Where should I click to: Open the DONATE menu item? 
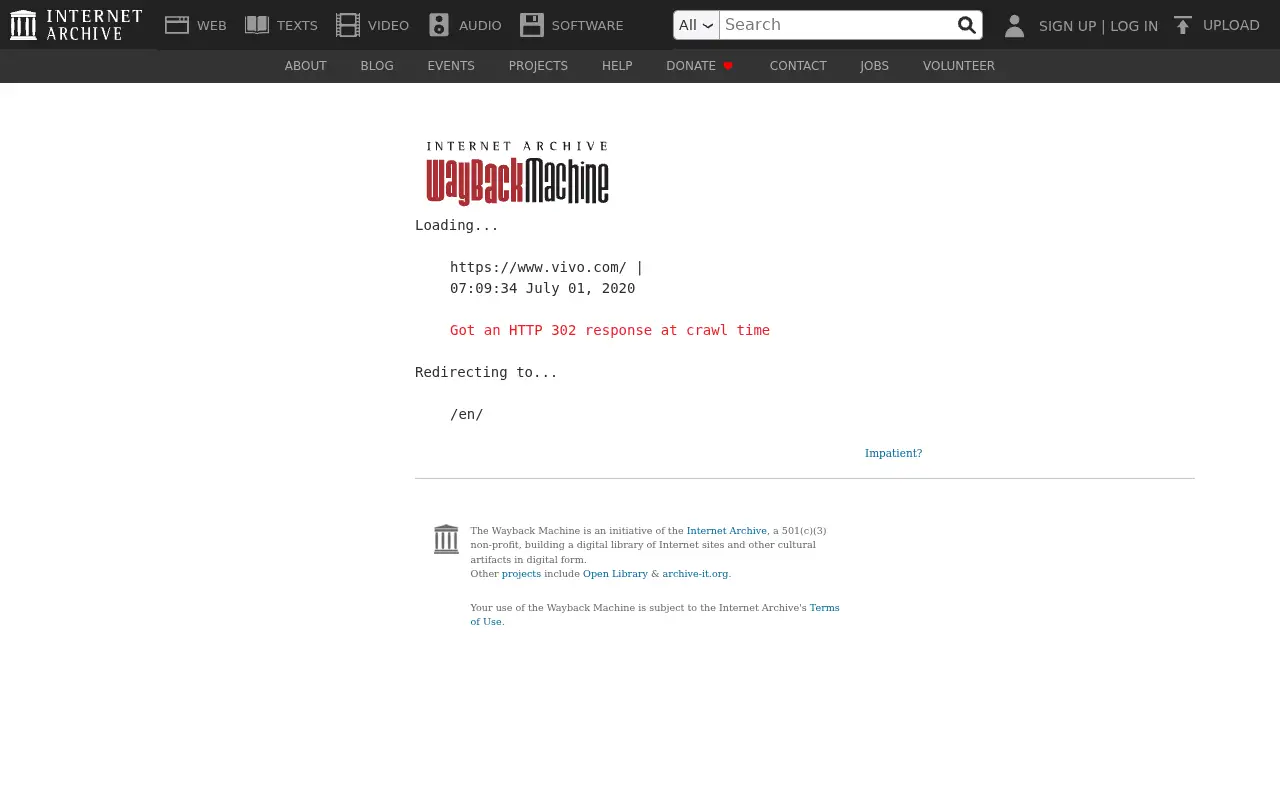point(691,66)
